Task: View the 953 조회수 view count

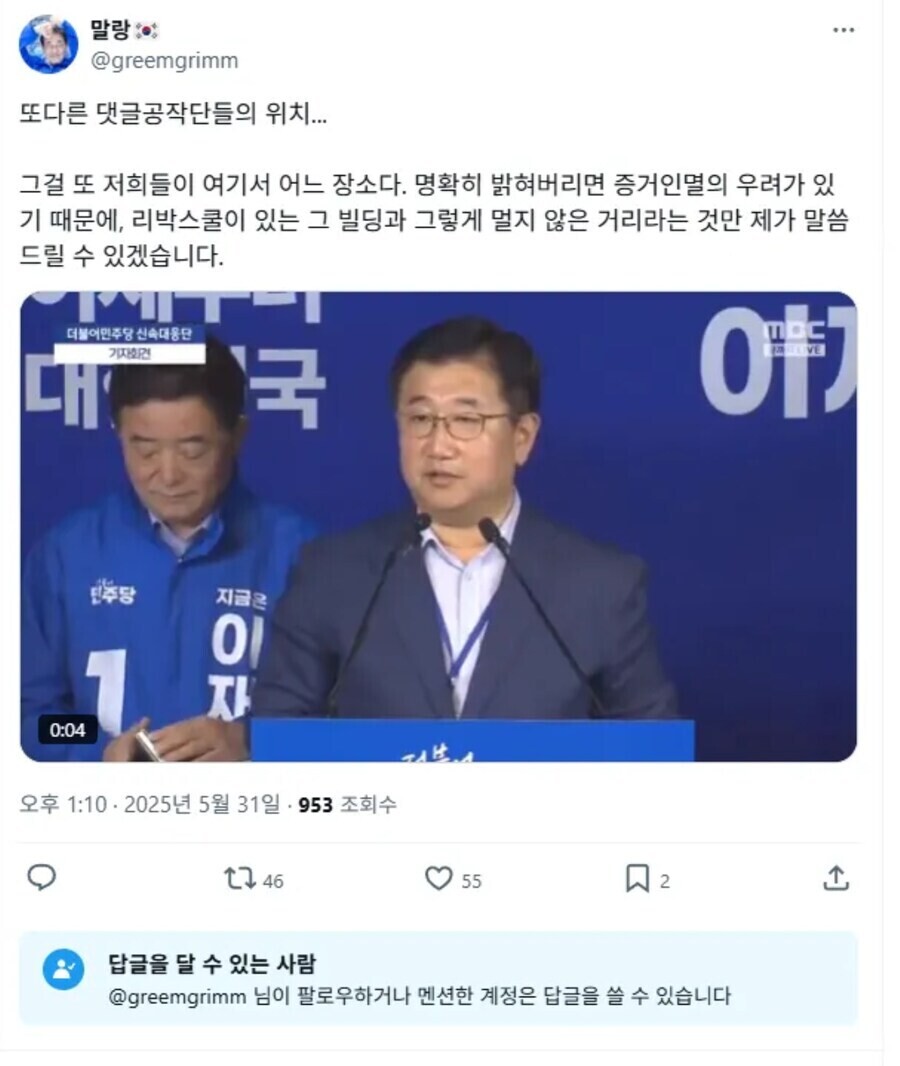Action: [x=347, y=805]
